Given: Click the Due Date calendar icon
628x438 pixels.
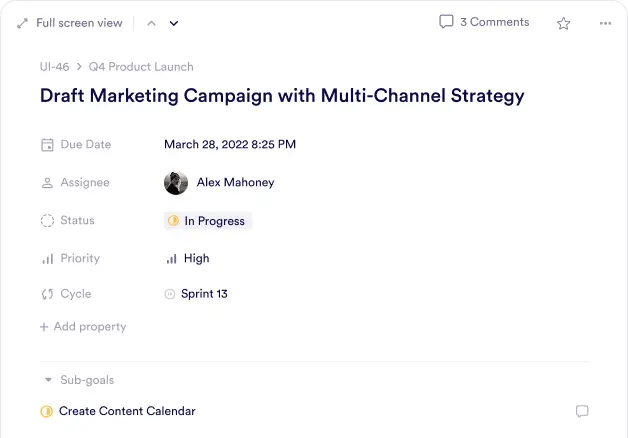Looking at the screenshot, I should click(x=47, y=145).
